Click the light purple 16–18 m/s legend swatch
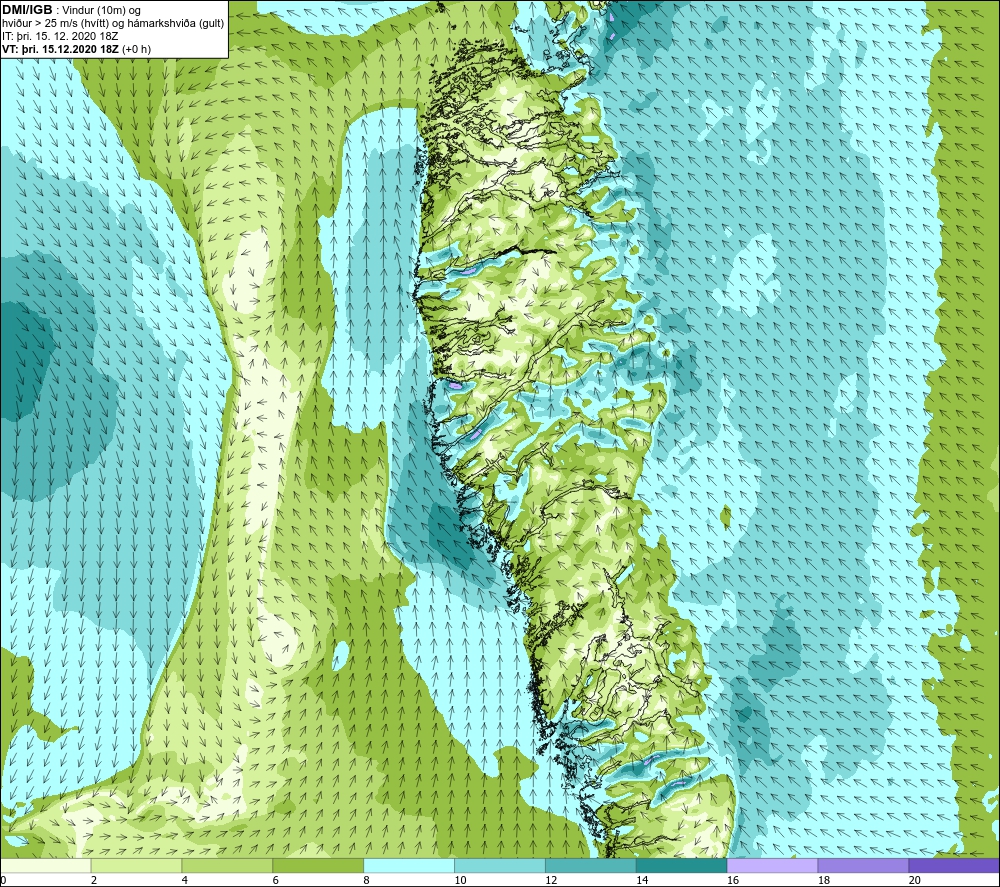 click(772, 865)
